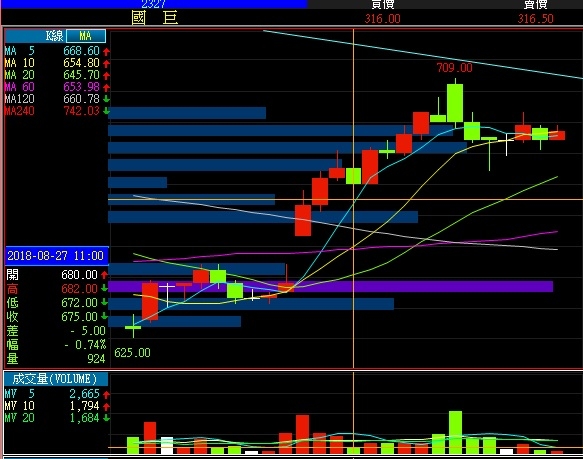Click the low marker label 625.00
The image size is (583, 459).
132,353
